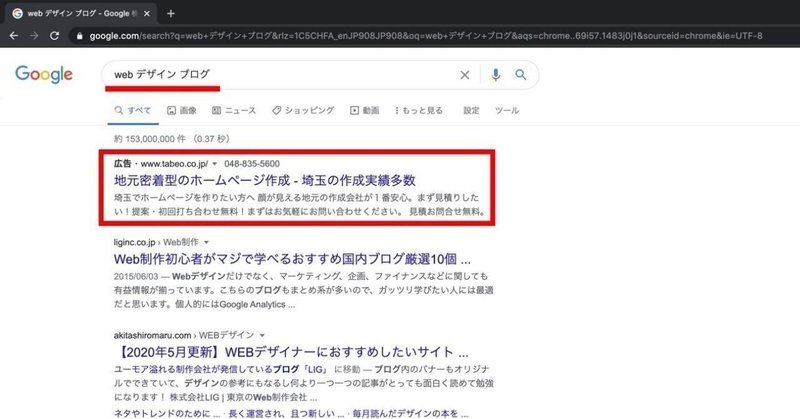Open a new tab with the plus button

click(x=171, y=14)
